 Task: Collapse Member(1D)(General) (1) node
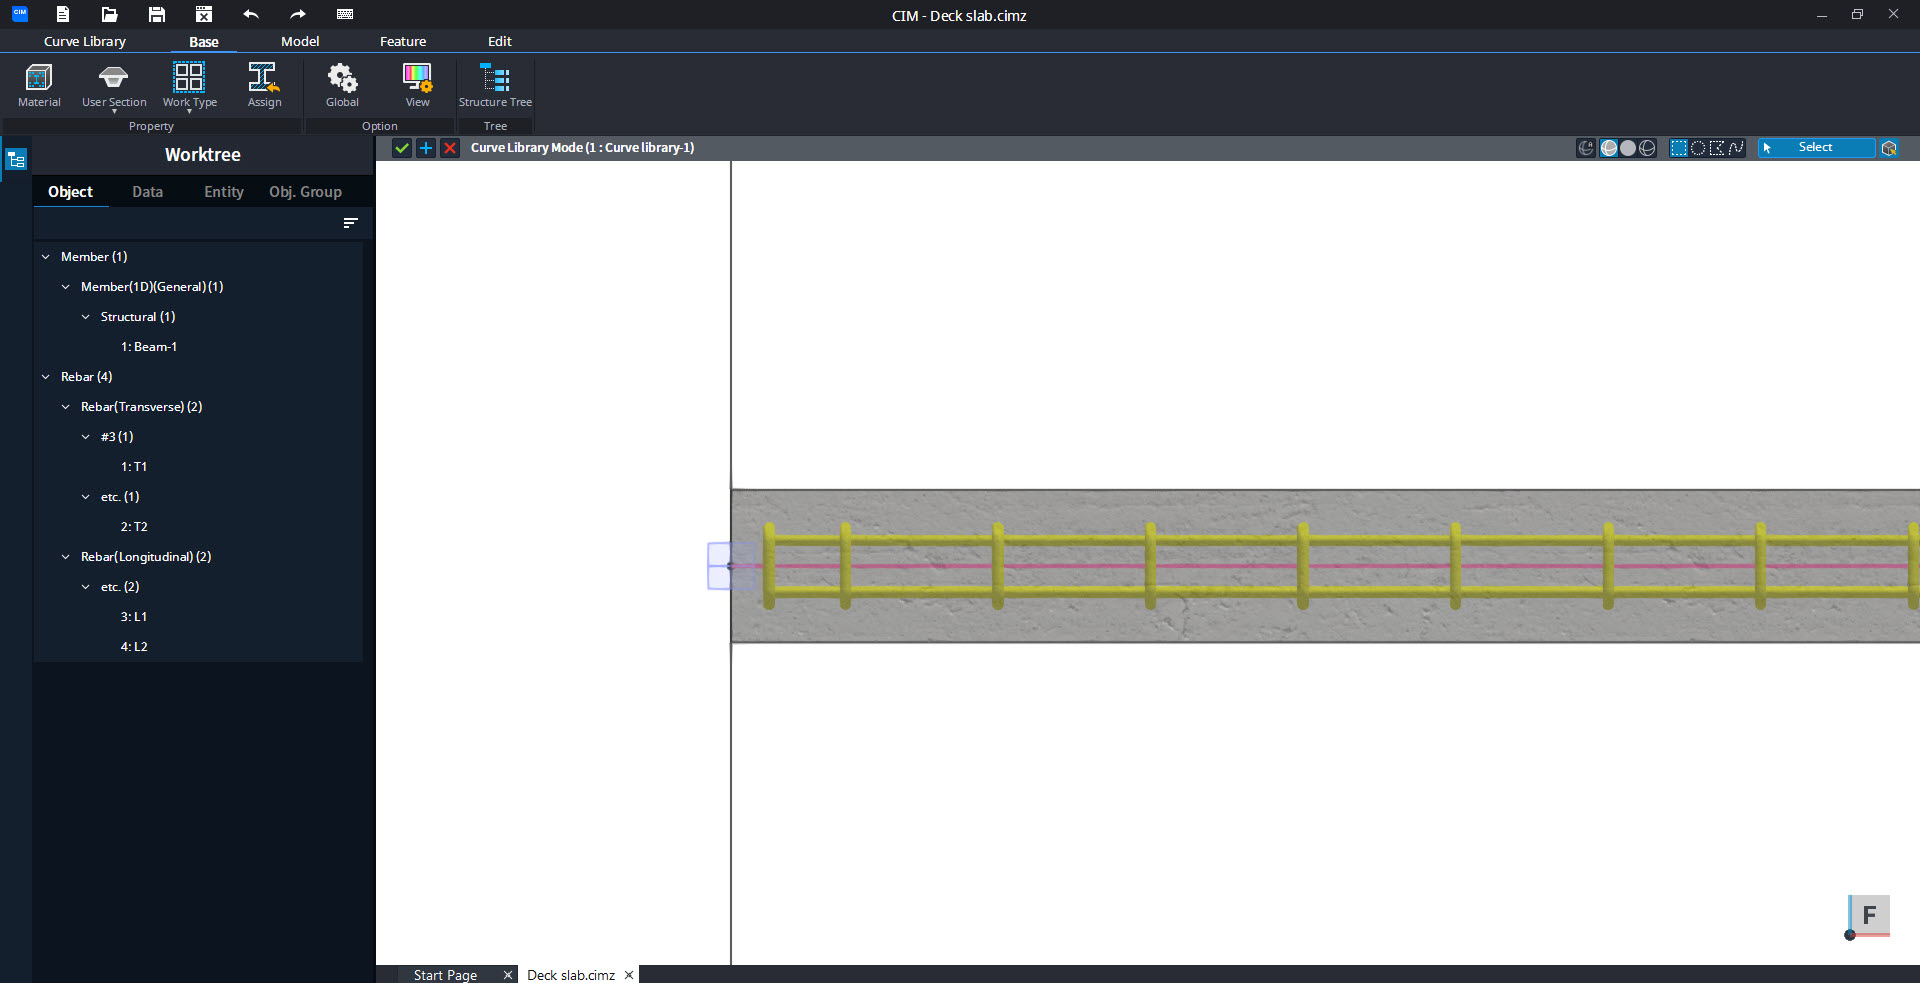65,287
